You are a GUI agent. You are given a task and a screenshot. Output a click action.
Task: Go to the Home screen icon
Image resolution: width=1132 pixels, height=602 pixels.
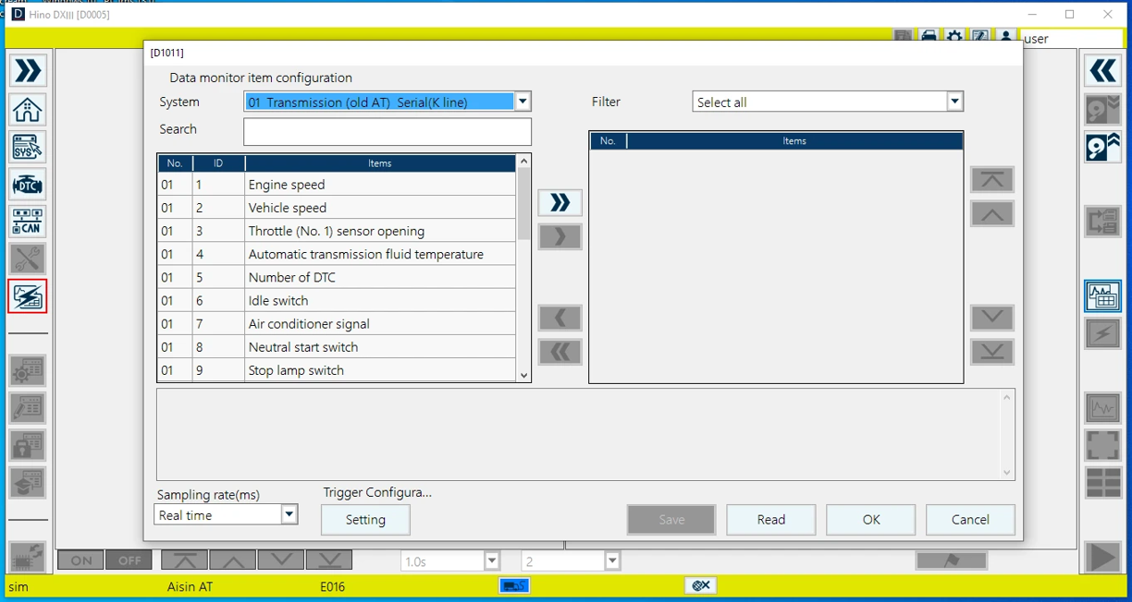click(x=27, y=108)
